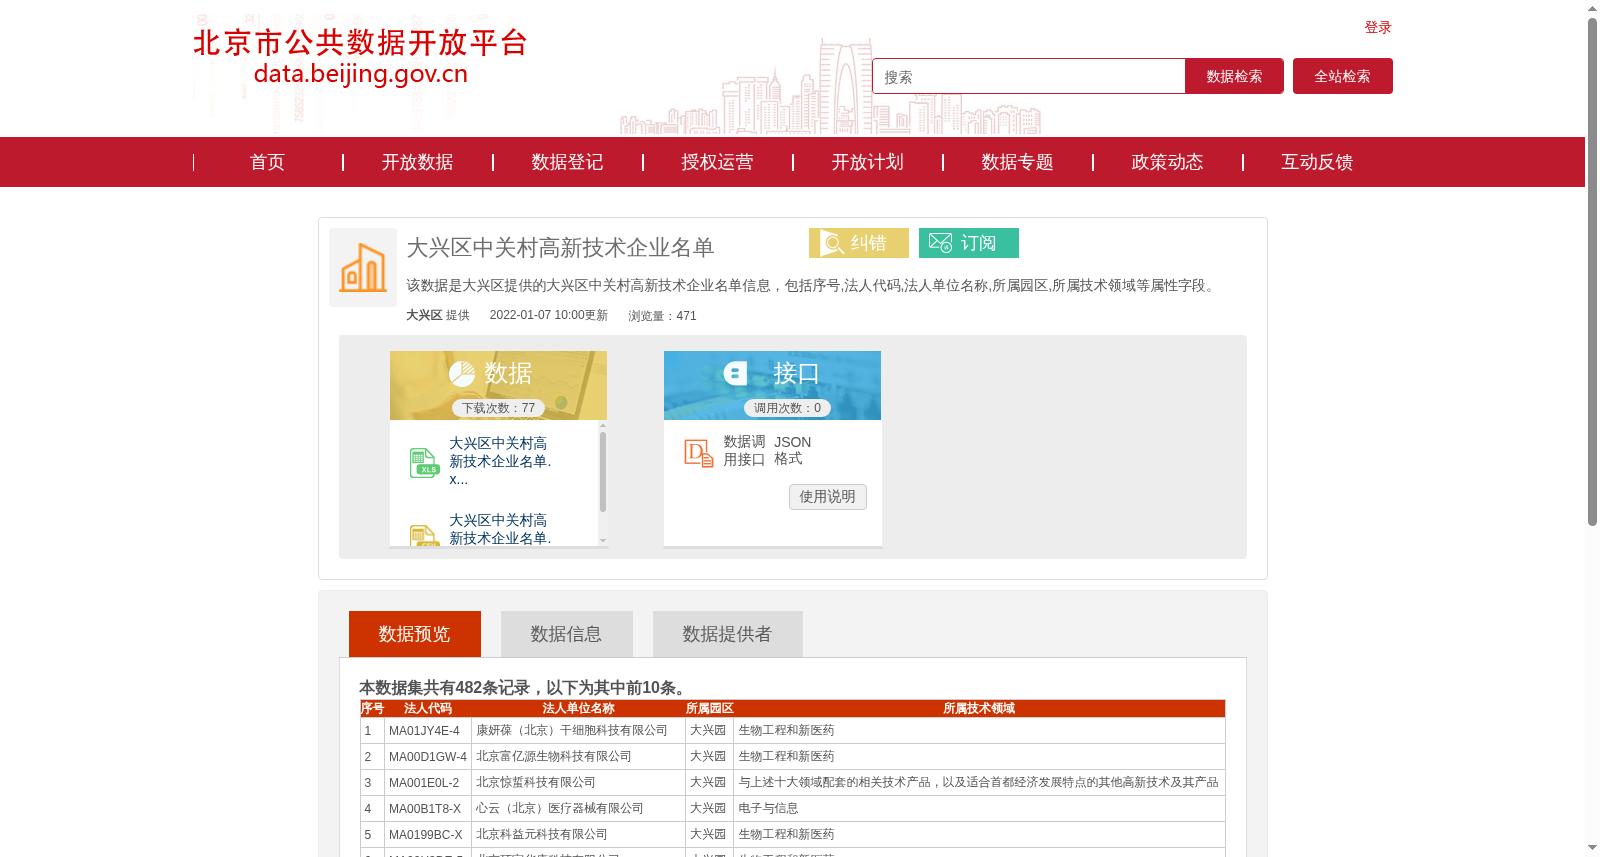
Task: Click the site logo 北京市公共数据开放平台
Action: coord(360,57)
